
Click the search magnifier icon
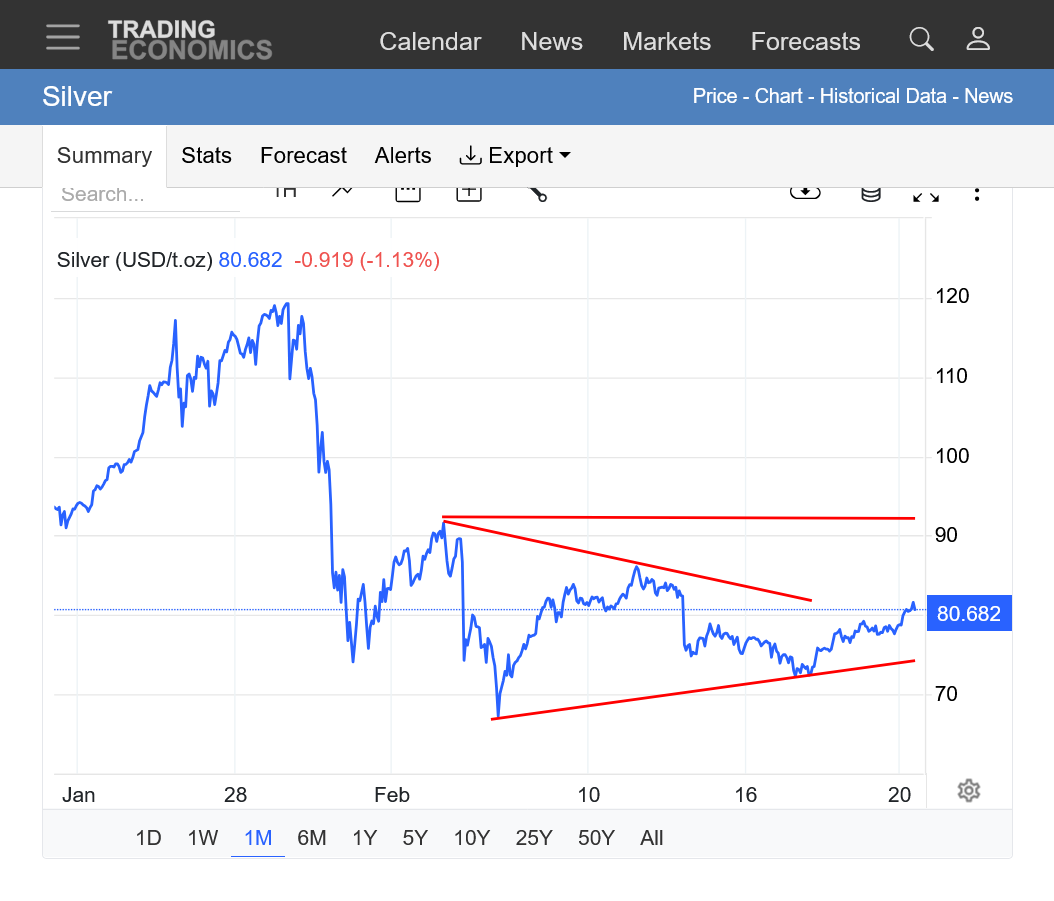[921, 40]
